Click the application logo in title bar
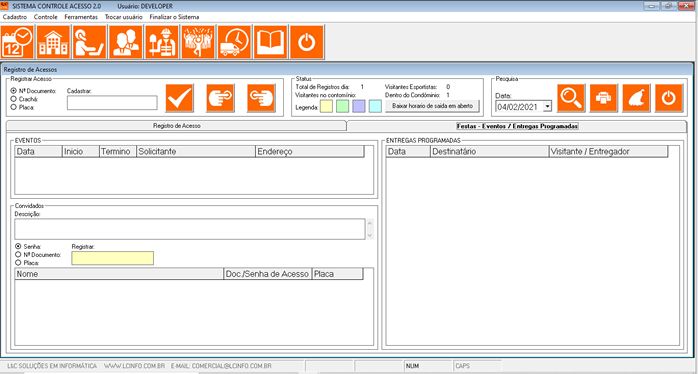This screenshot has width=698, height=374. click(x=4, y=6)
